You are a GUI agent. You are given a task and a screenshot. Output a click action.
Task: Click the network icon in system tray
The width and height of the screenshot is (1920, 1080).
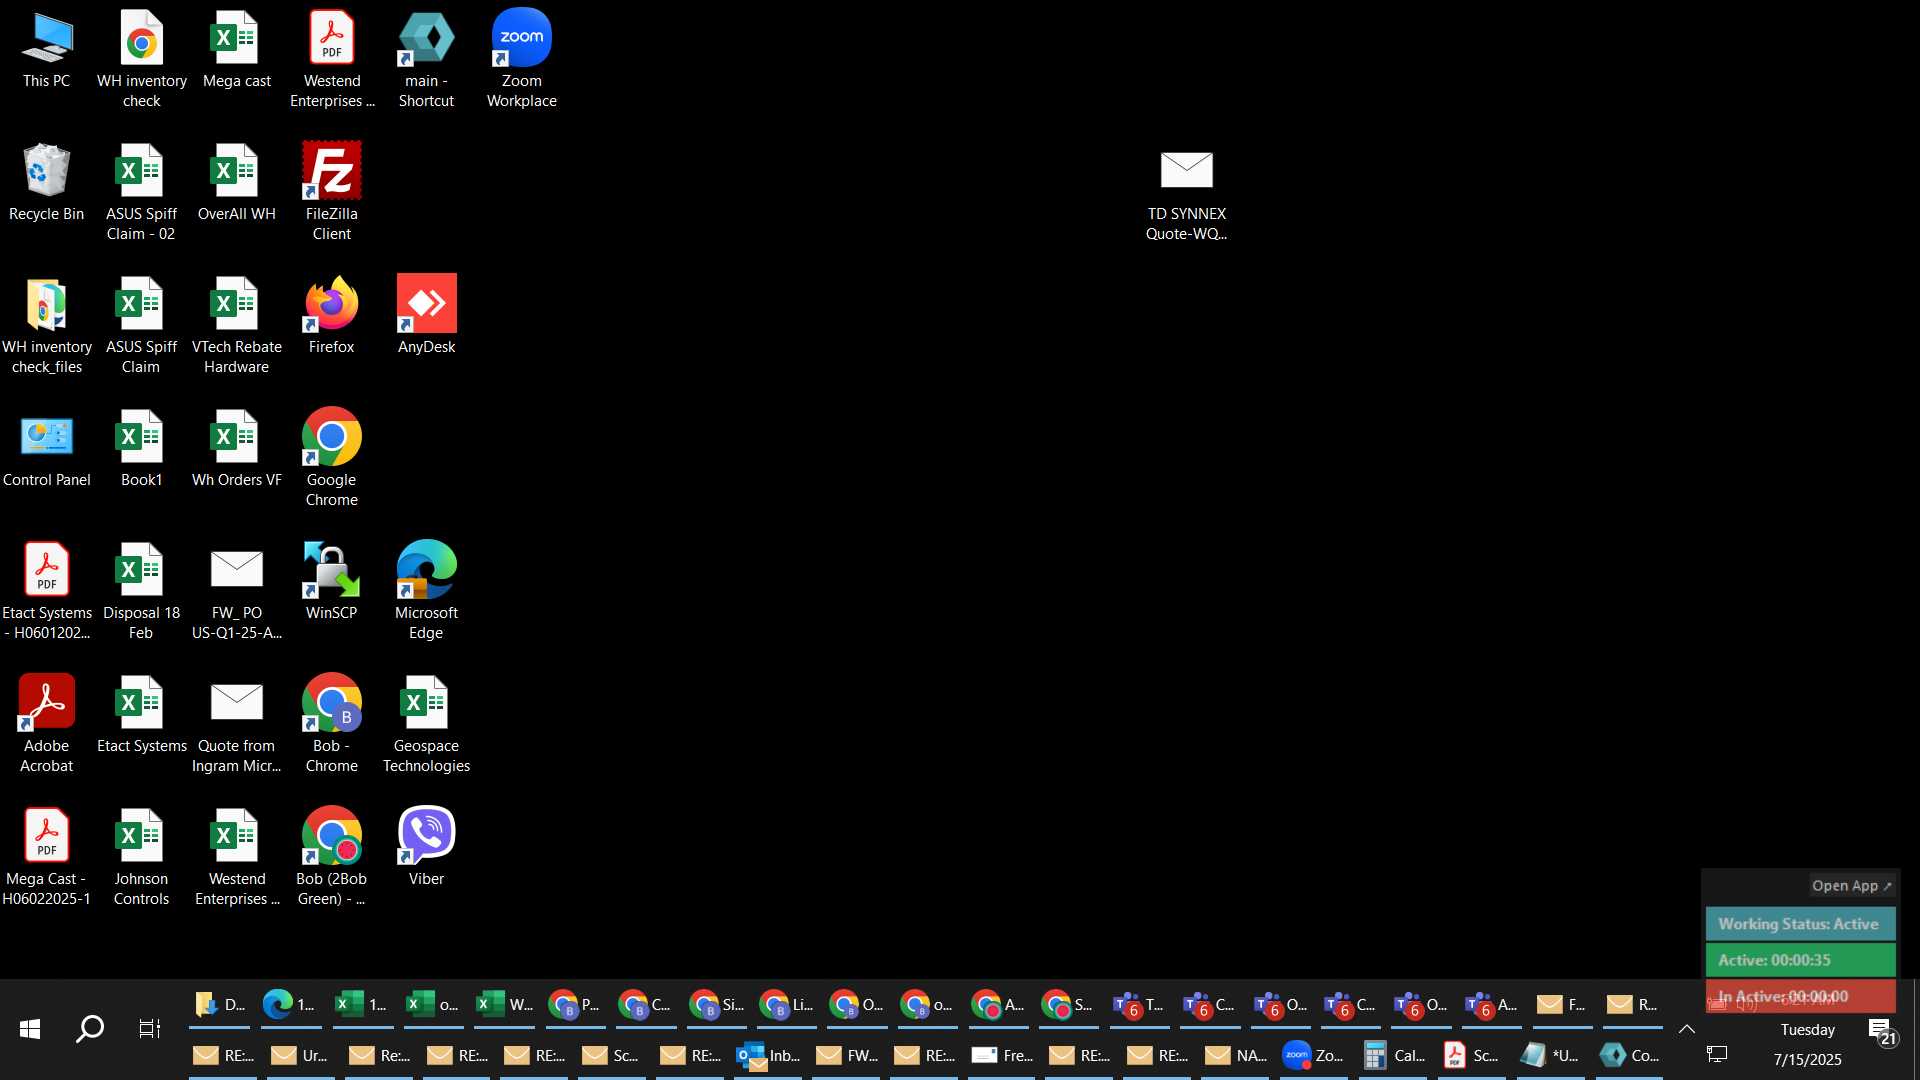(1717, 1055)
